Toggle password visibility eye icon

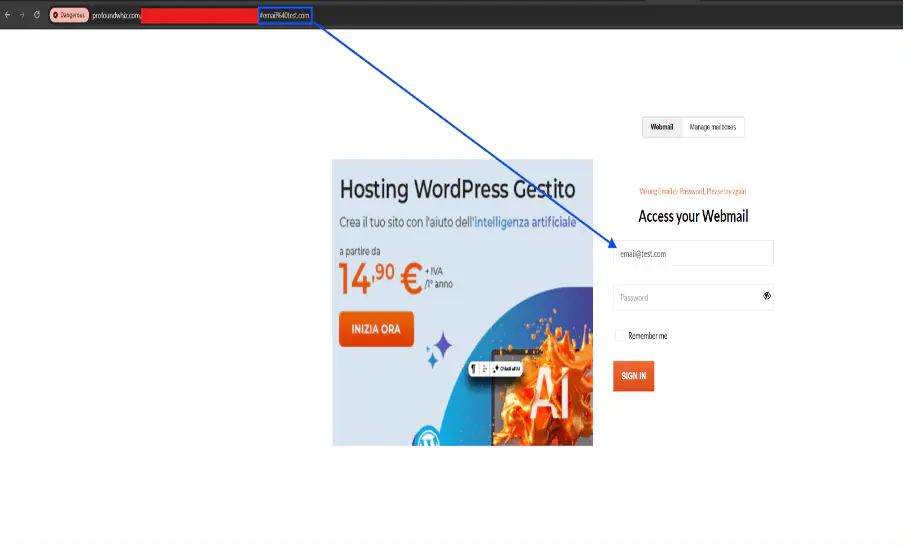point(766,296)
